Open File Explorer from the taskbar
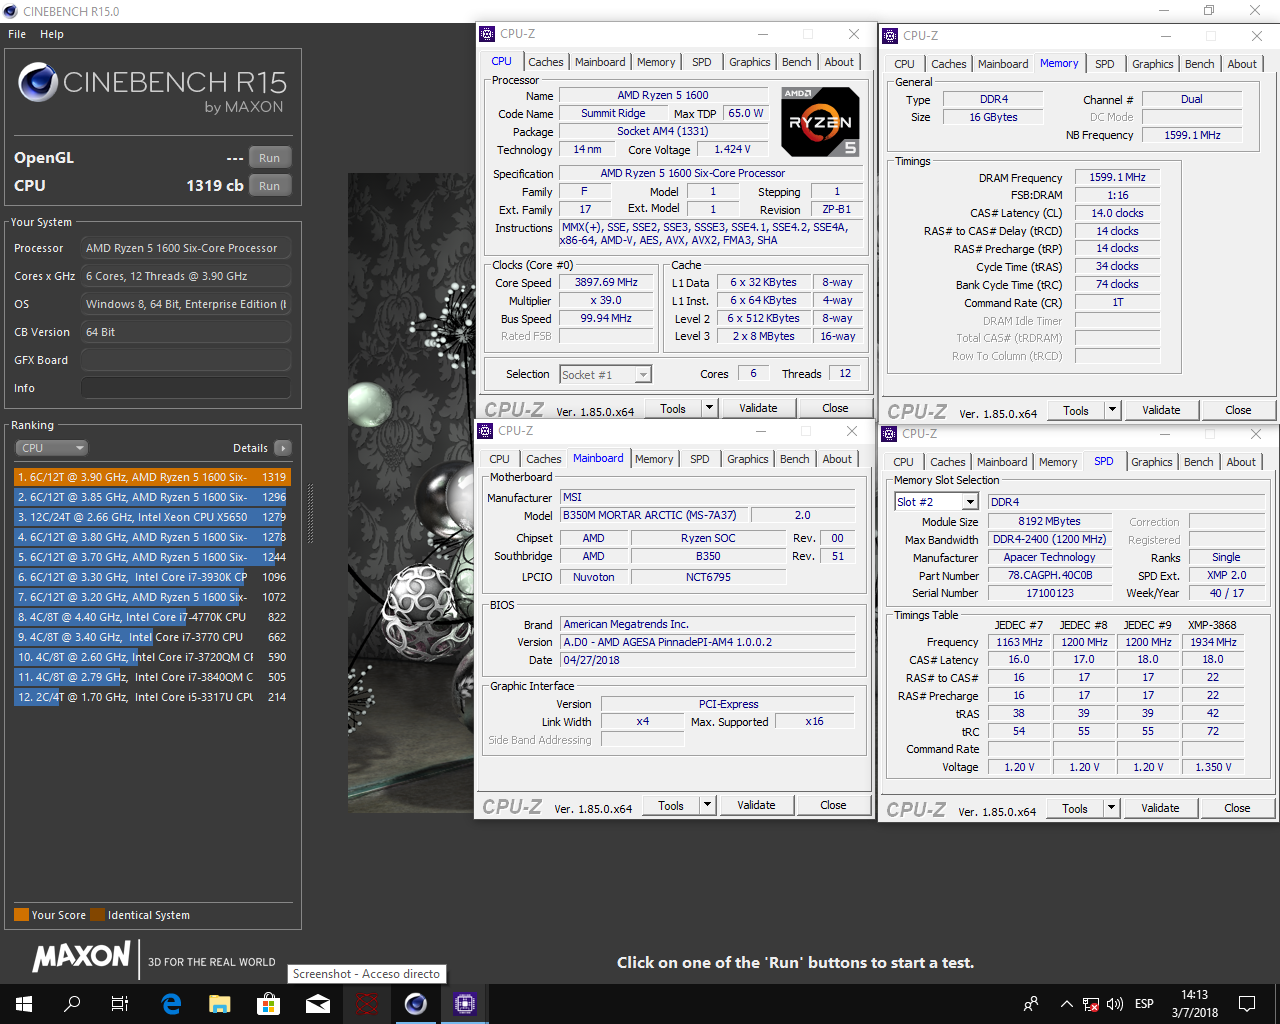Screen dimensions: 1280x1024 point(220,1004)
